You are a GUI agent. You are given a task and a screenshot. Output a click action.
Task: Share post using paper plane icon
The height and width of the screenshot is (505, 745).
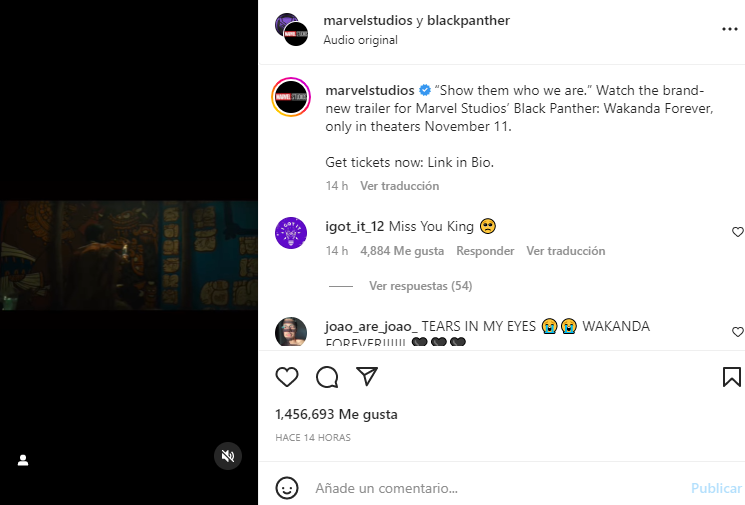click(367, 377)
